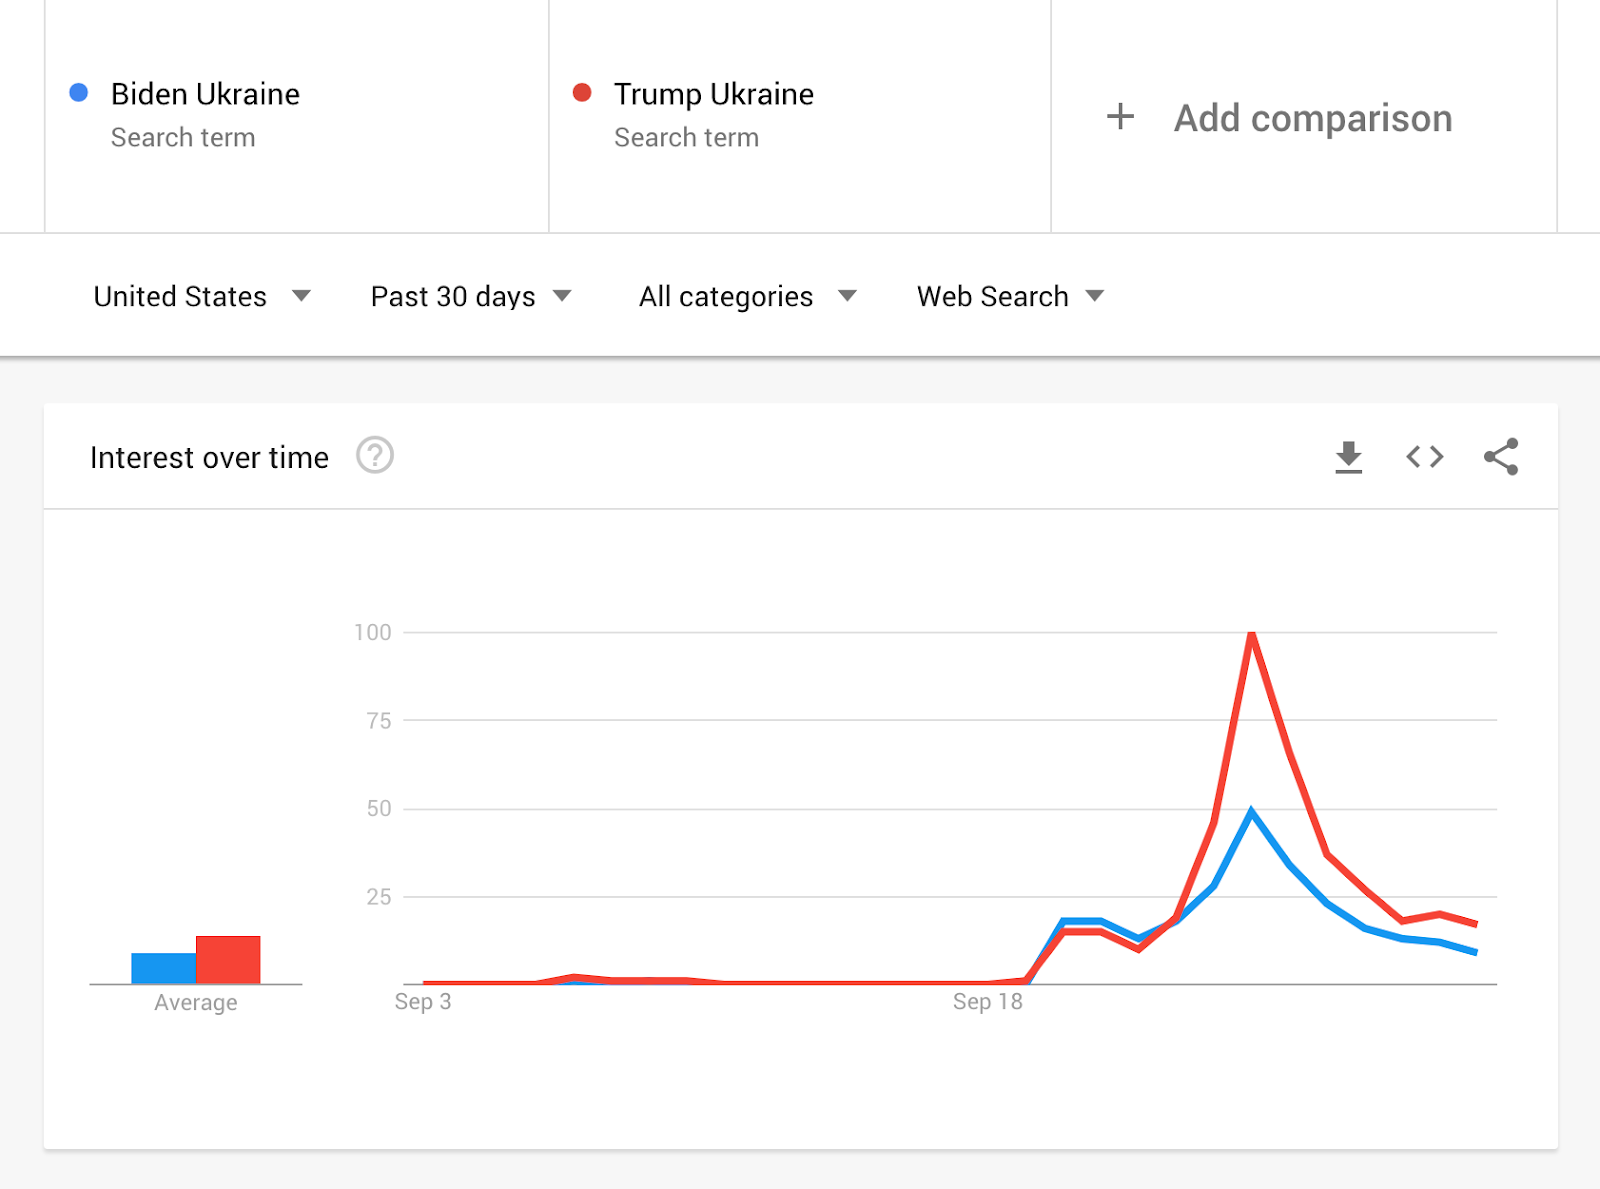Click the Sep 3 axis label
The width and height of the screenshot is (1600, 1189).
423,1002
